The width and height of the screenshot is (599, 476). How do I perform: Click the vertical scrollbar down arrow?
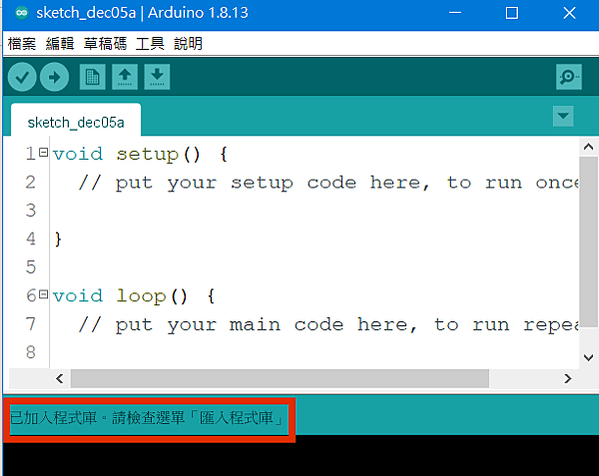point(589,358)
